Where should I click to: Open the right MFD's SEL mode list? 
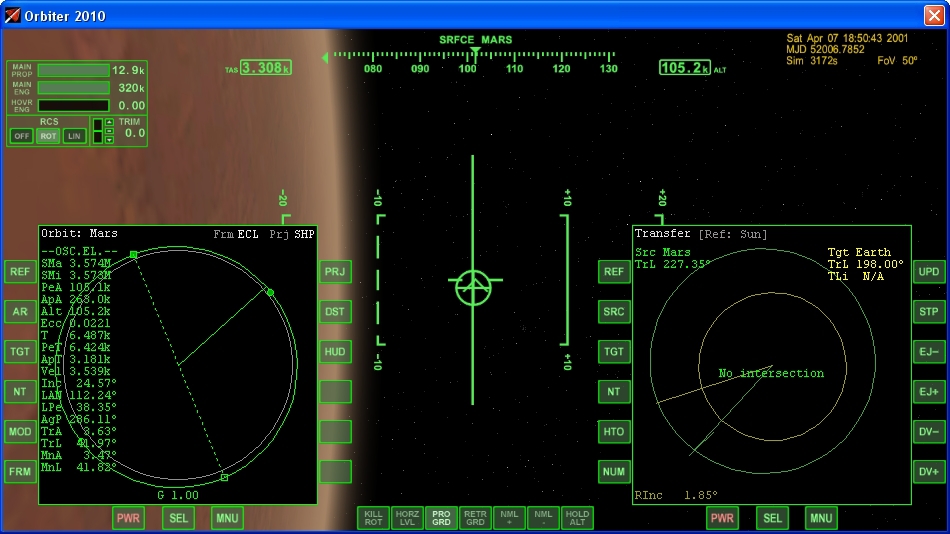pyautogui.click(x=772, y=518)
